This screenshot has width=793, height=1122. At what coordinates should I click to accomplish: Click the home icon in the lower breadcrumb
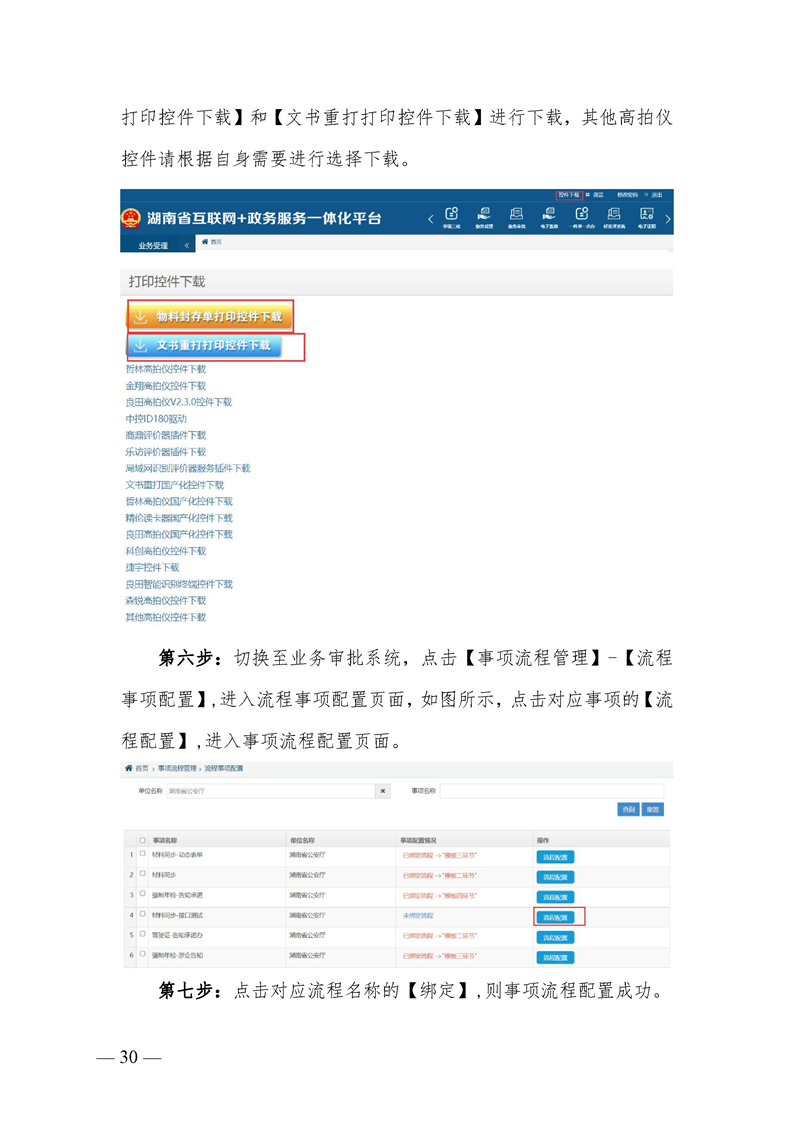[129, 768]
